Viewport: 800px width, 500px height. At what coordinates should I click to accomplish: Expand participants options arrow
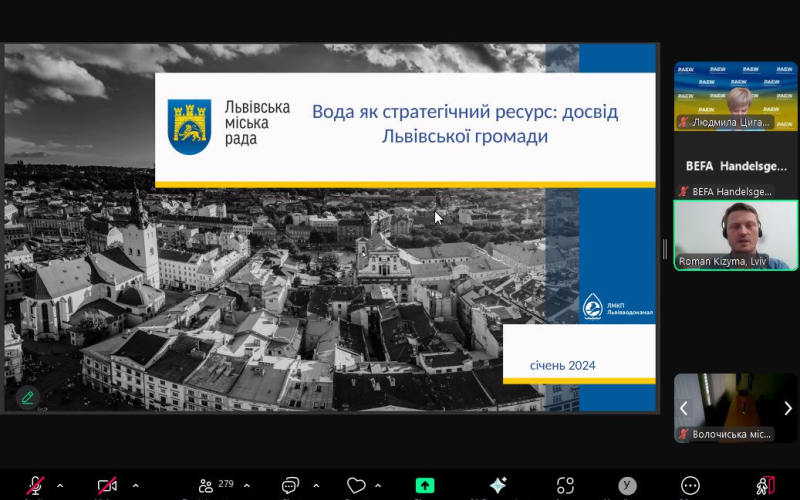247,485
